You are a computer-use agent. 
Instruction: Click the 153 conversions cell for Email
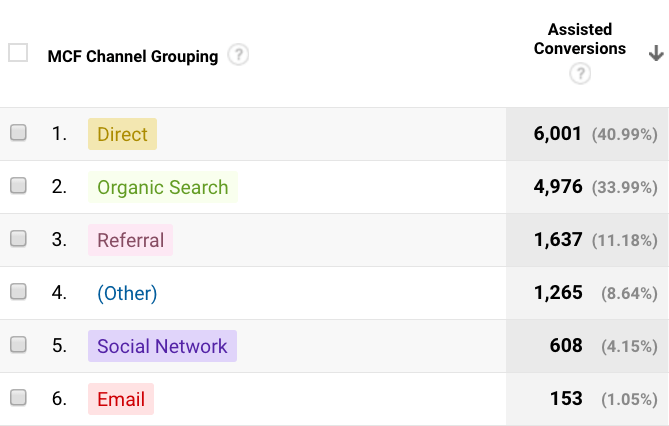[x=566, y=399]
